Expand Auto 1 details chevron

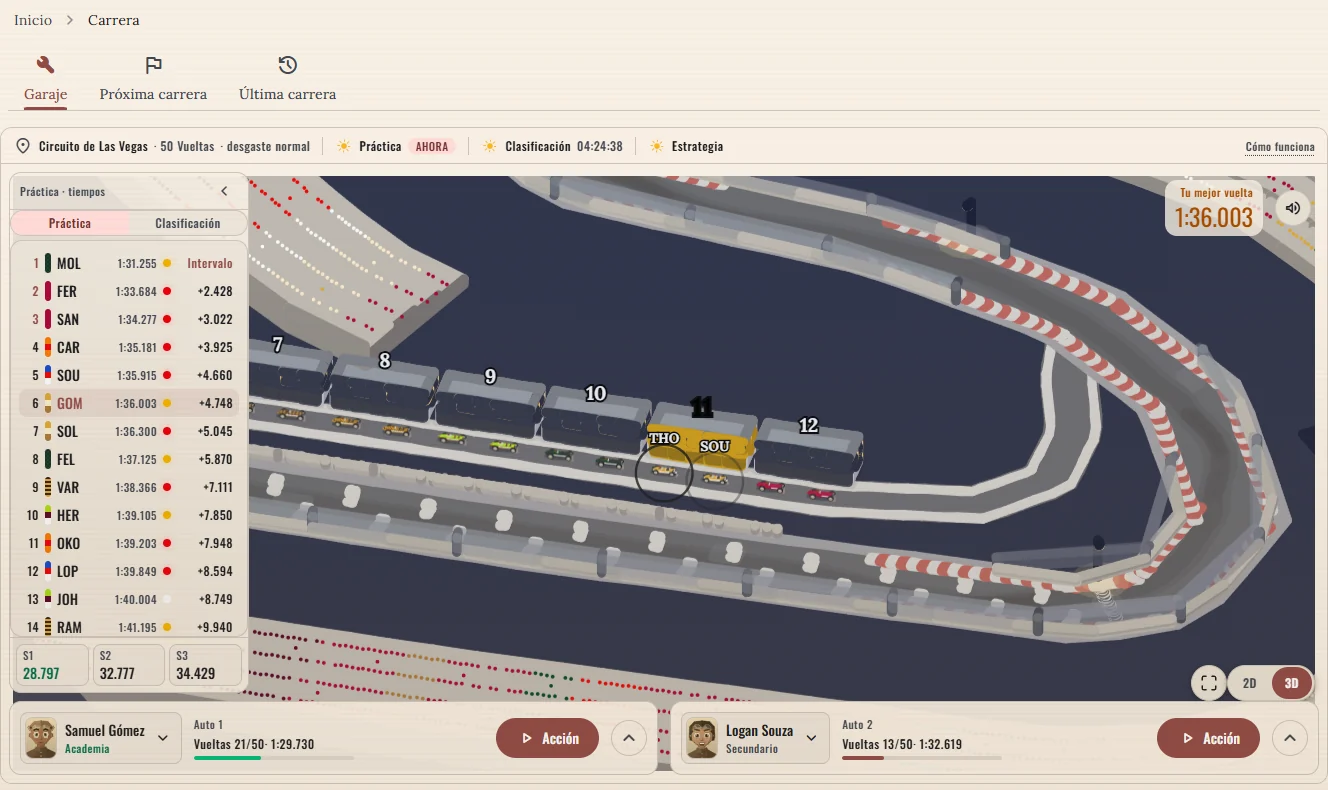coord(628,739)
